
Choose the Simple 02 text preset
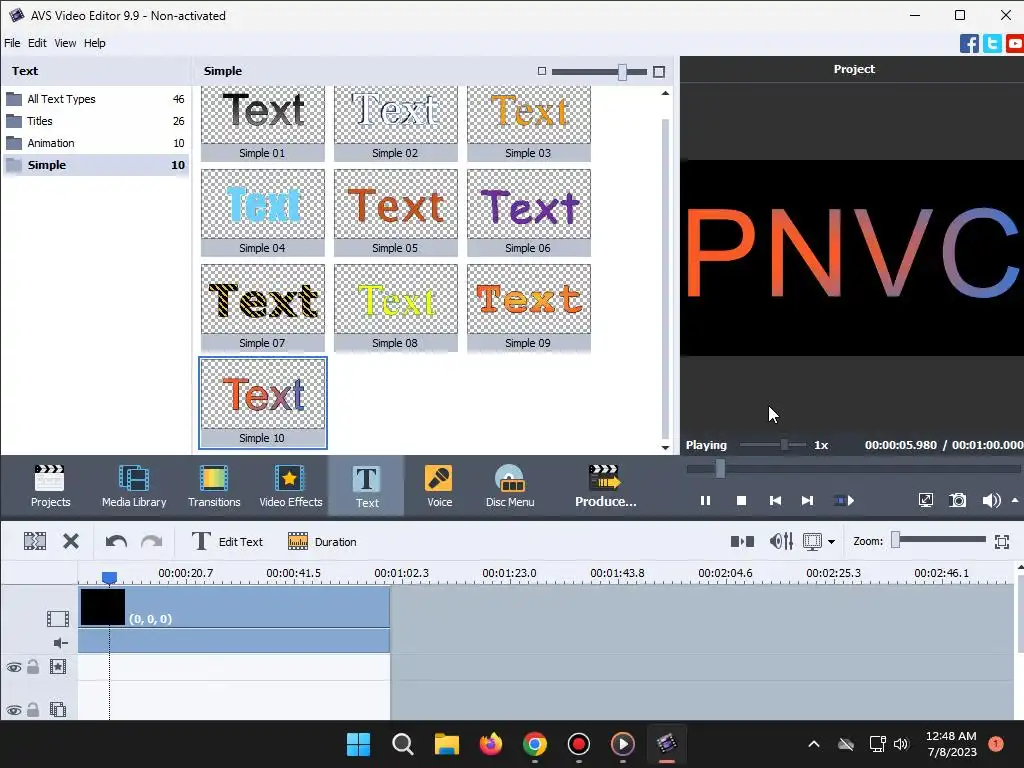point(396,123)
